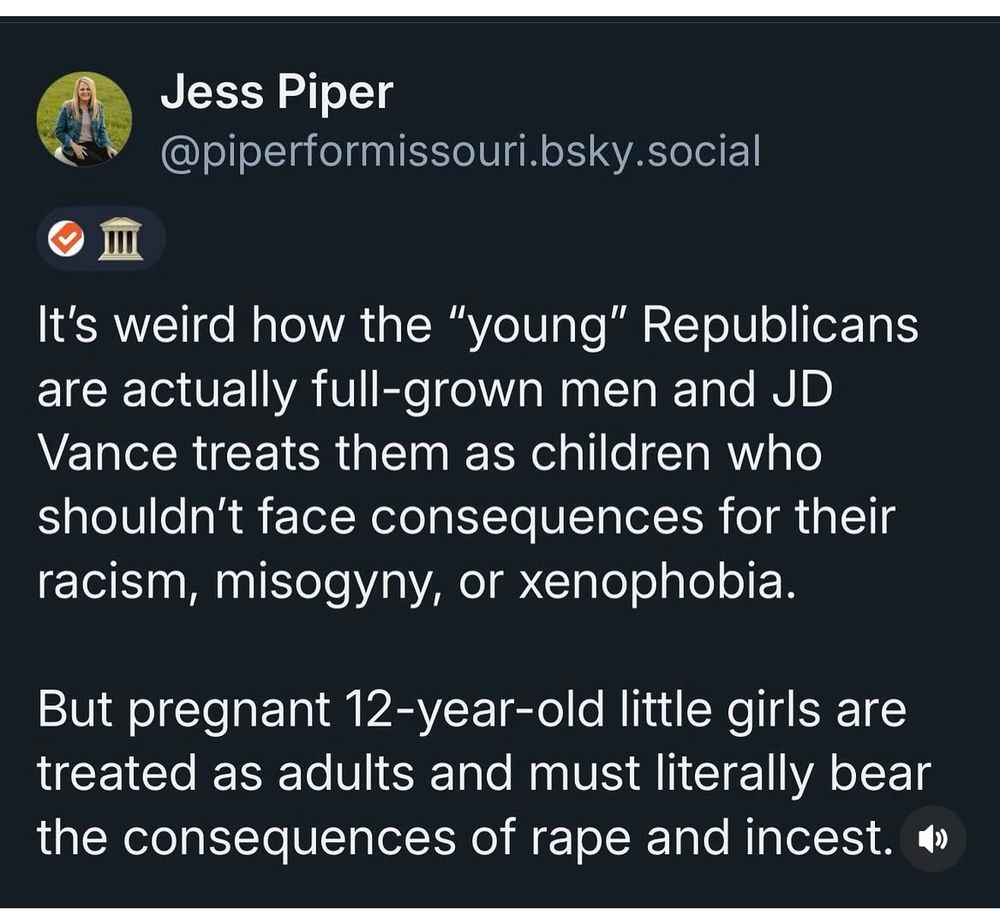The image size is (1000, 921).
Task: Visit the @piperformissouri.bsky.social handle link
Action: pyautogui.click(x=460, y=152)
